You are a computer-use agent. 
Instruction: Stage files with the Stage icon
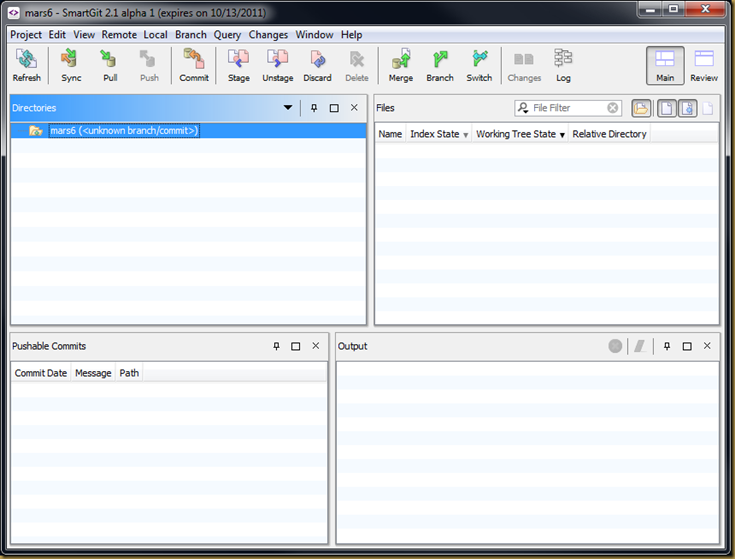[239, 65]
